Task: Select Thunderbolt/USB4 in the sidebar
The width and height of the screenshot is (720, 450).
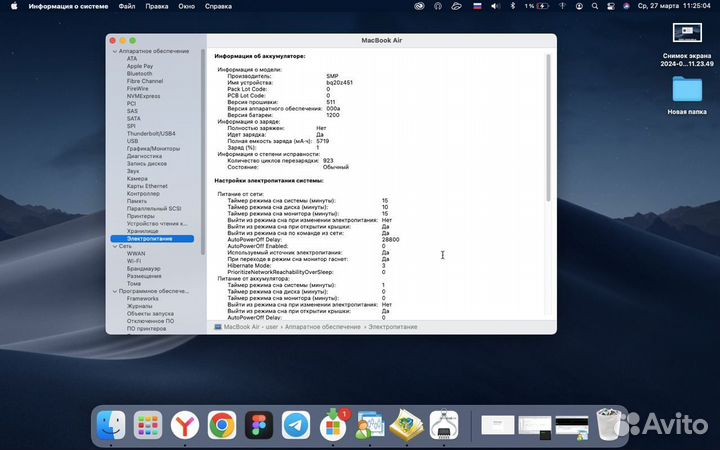Action: (x=151, y=134)
